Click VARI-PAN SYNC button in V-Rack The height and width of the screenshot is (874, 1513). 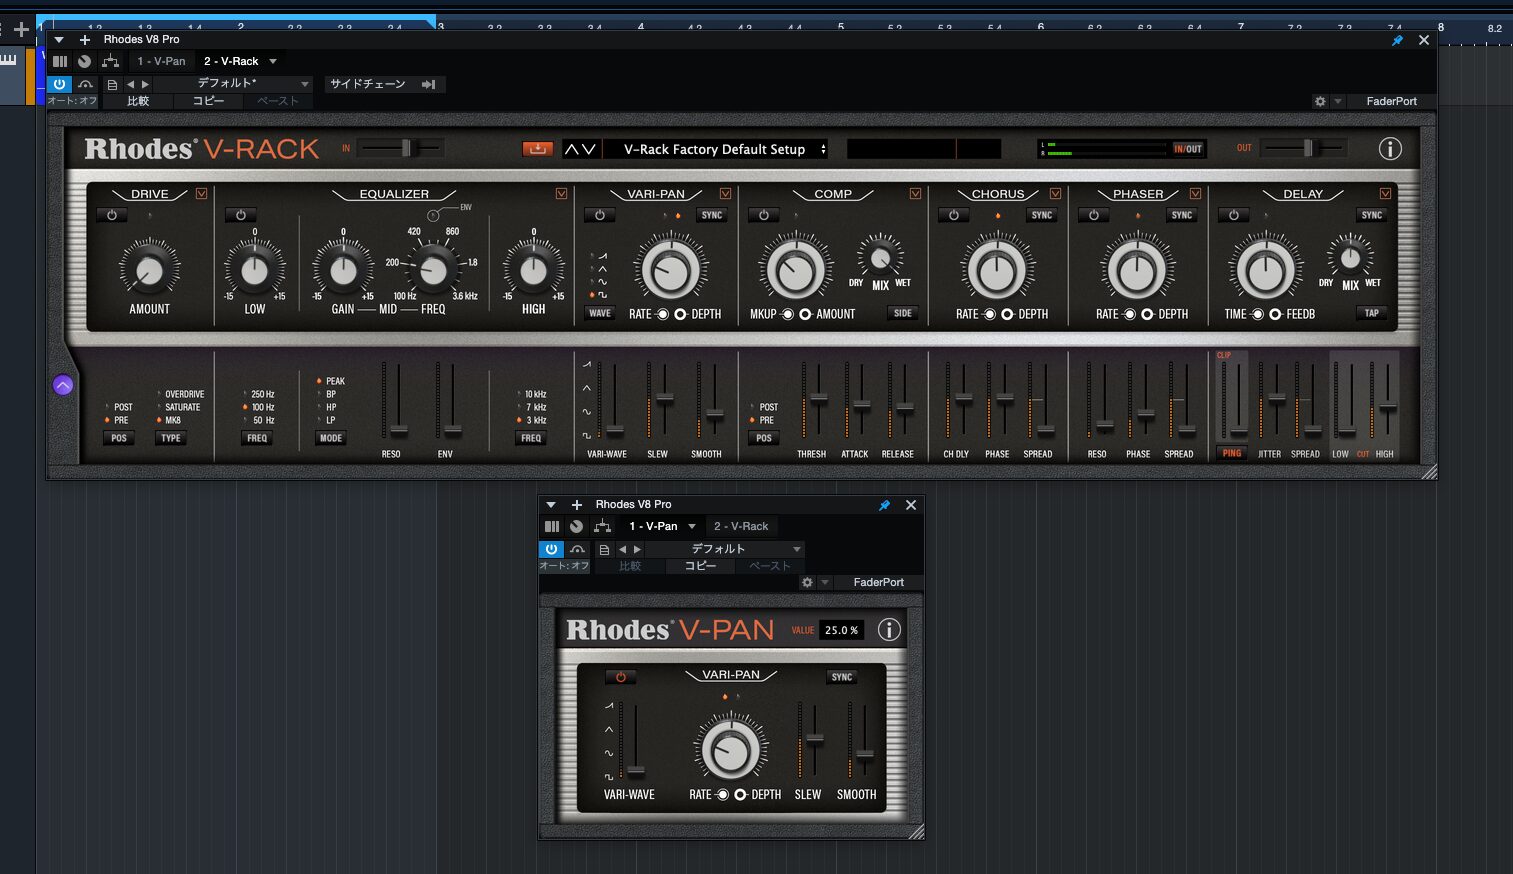tap(712, 215)
